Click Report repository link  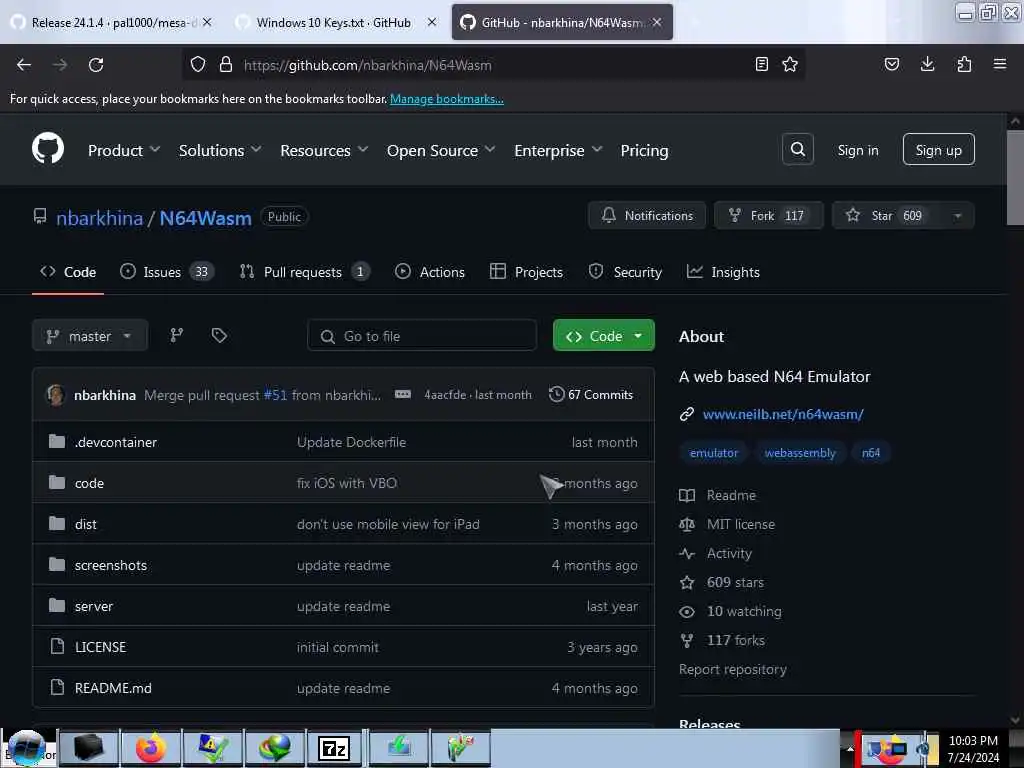(x=733, y=669)
